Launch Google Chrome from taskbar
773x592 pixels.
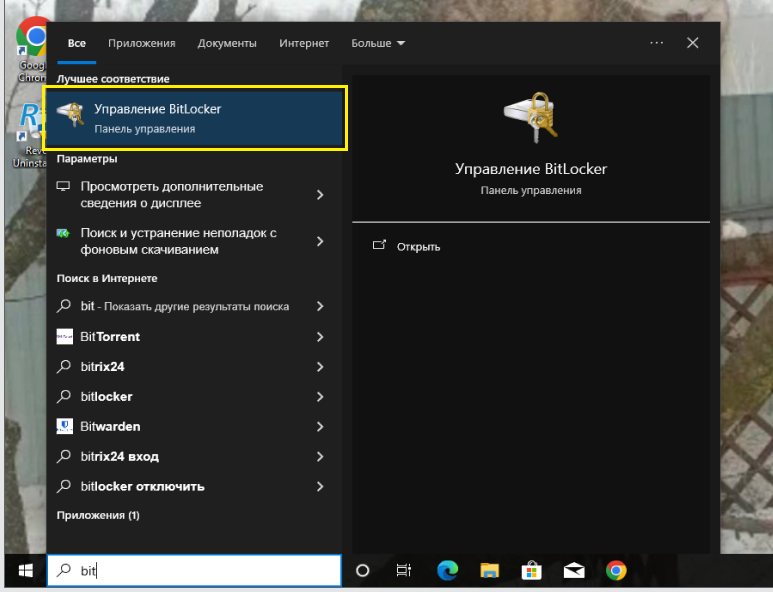tap(616, 570)
